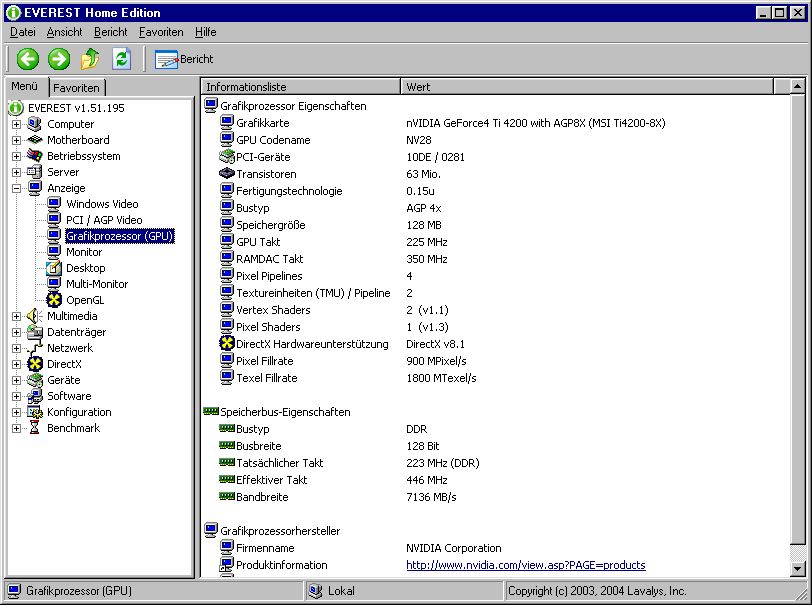Click the Wert column header

tap(587, 86)
